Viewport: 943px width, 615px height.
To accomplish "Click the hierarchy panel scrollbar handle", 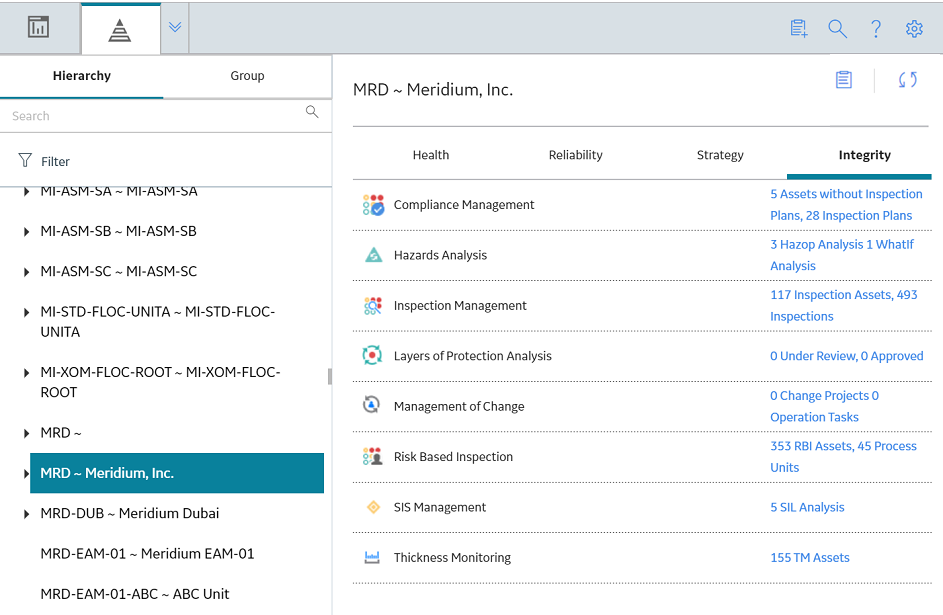I will click(330, 376).
